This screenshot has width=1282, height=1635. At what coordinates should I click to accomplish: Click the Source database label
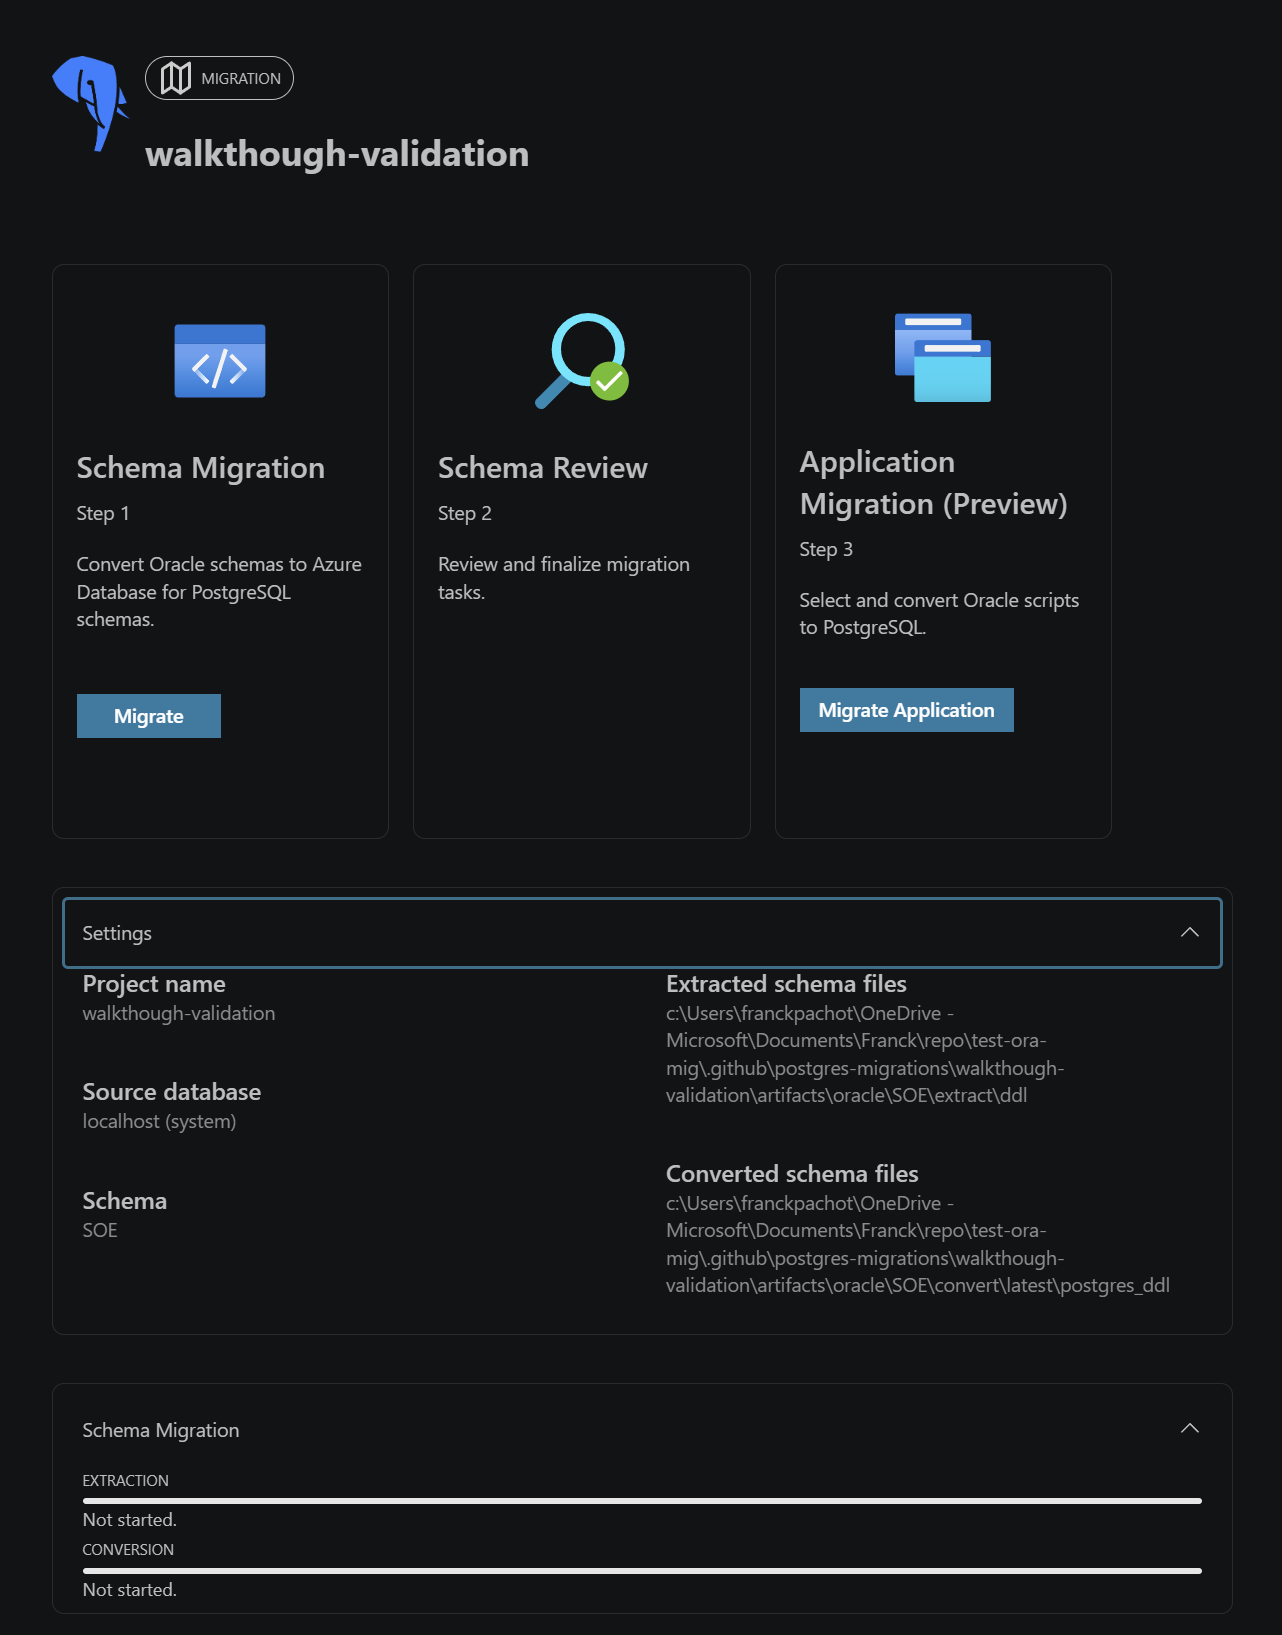172,1092
